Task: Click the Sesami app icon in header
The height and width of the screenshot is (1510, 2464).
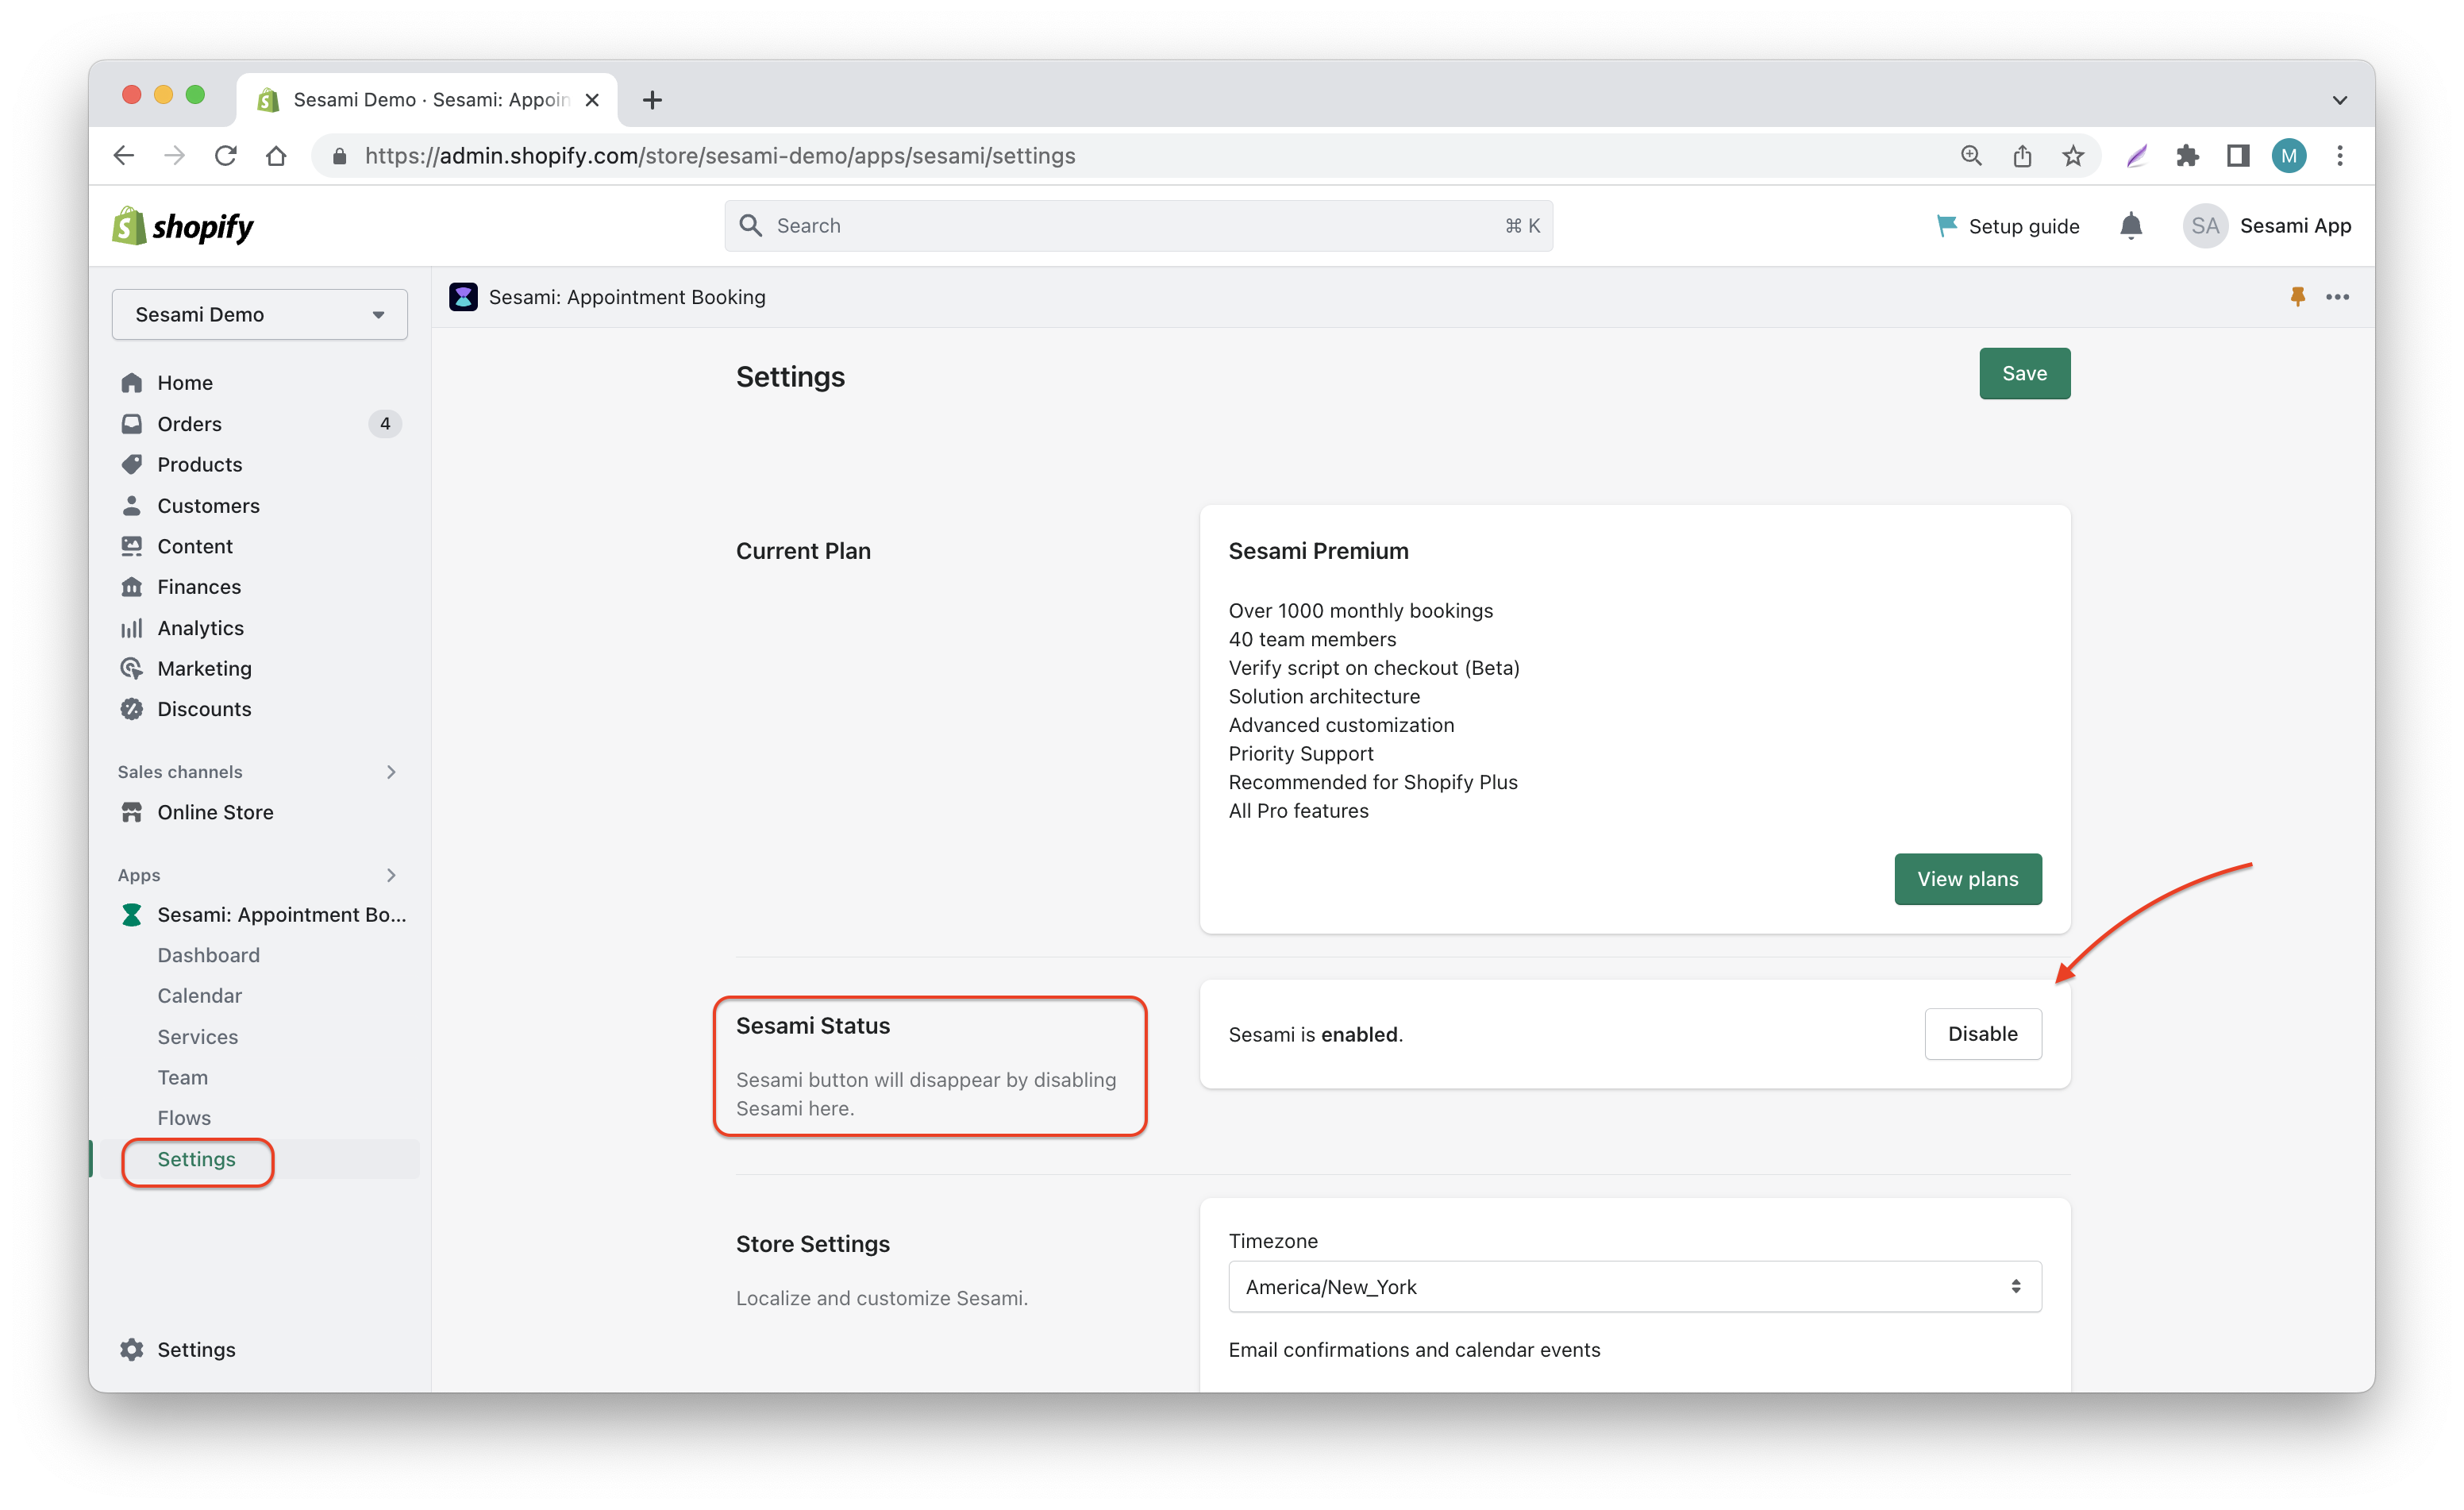Action: (463, 297)
